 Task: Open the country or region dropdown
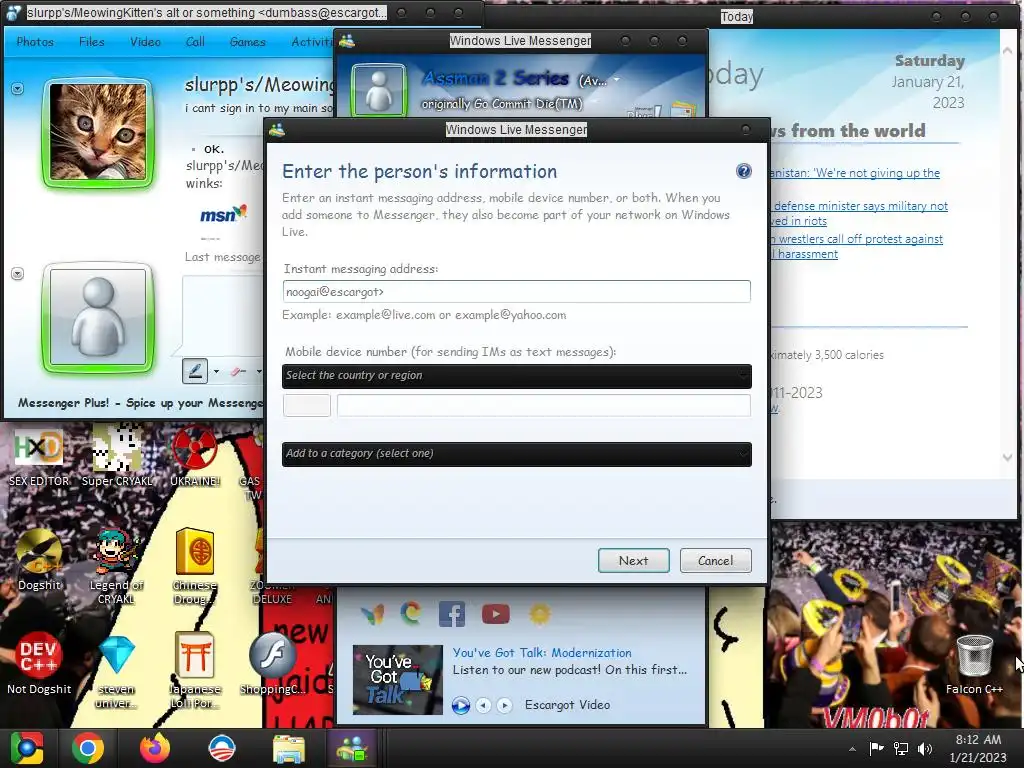coord(517,376)
